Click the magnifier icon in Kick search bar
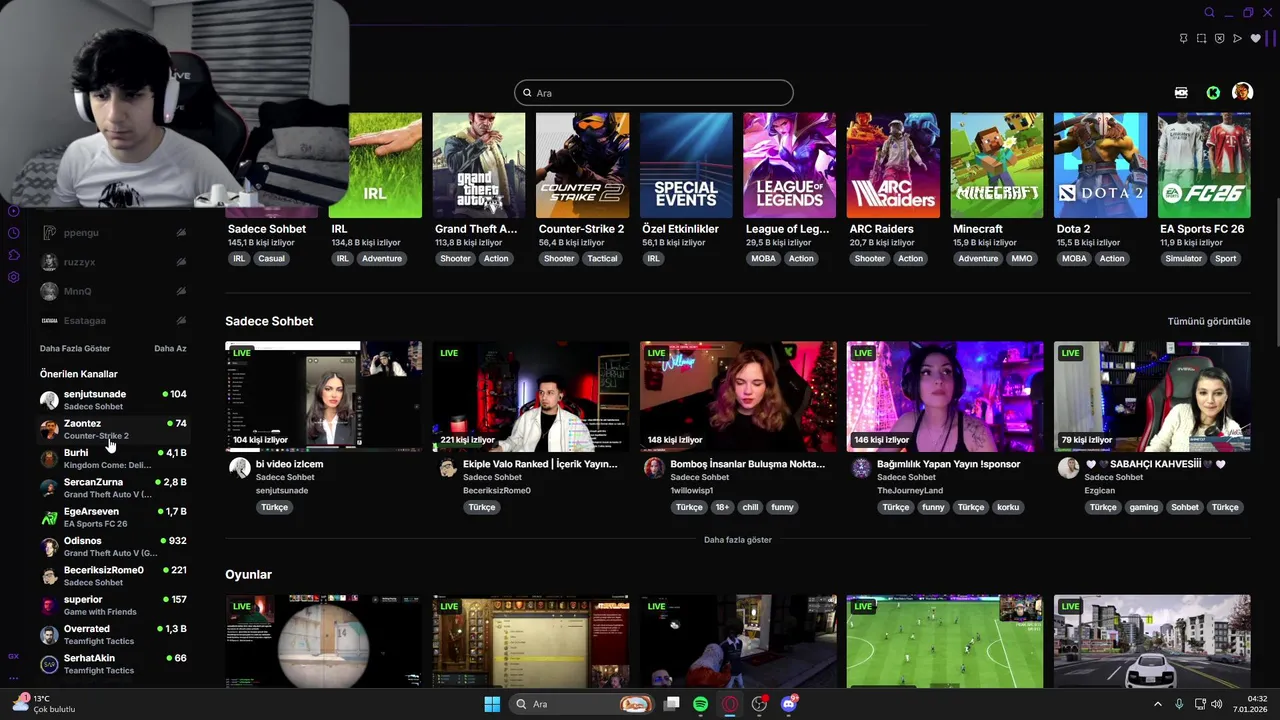Image resolution: width=1280 pixels, height=720 pixels. coord(527,93)
